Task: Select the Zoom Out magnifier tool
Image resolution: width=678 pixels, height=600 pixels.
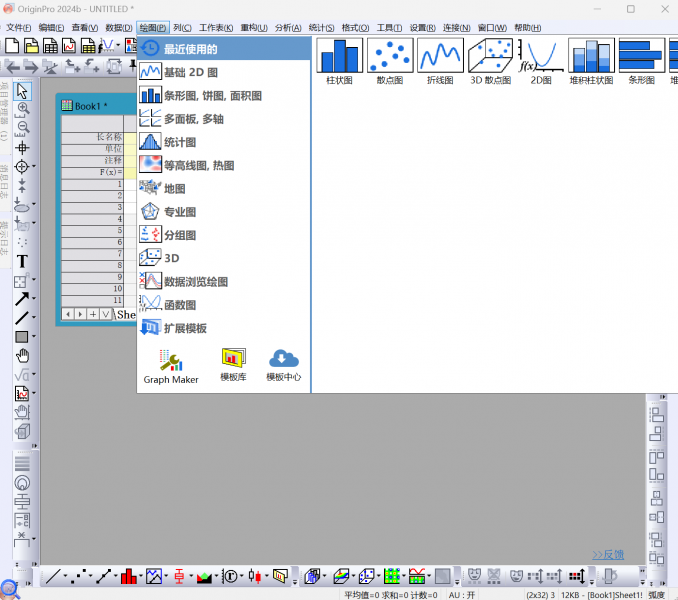Action: [22, 129]
